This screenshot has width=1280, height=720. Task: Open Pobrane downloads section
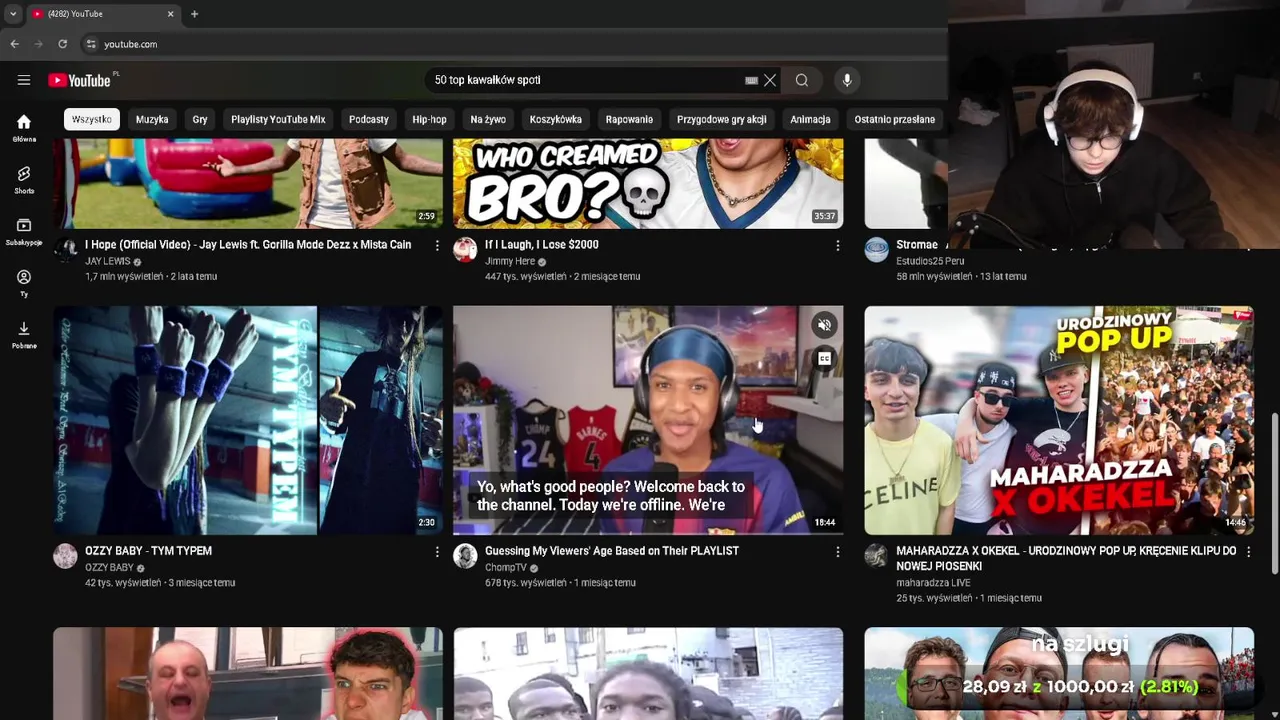pyautogui.click(x=24, y=335)
